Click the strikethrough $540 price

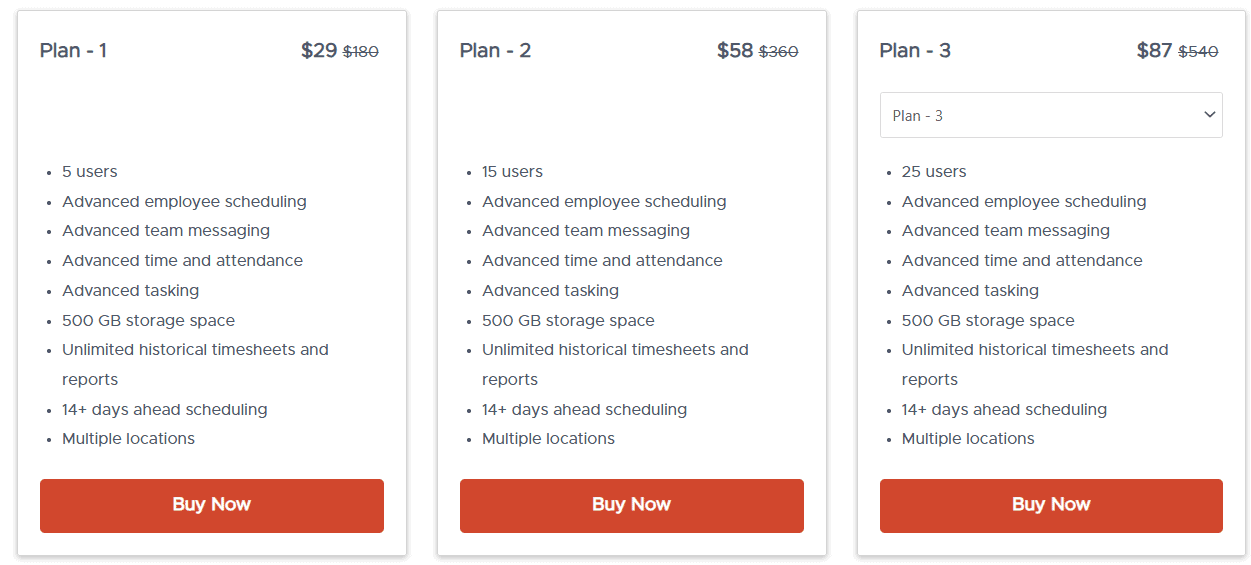(x=1198, y=52)
